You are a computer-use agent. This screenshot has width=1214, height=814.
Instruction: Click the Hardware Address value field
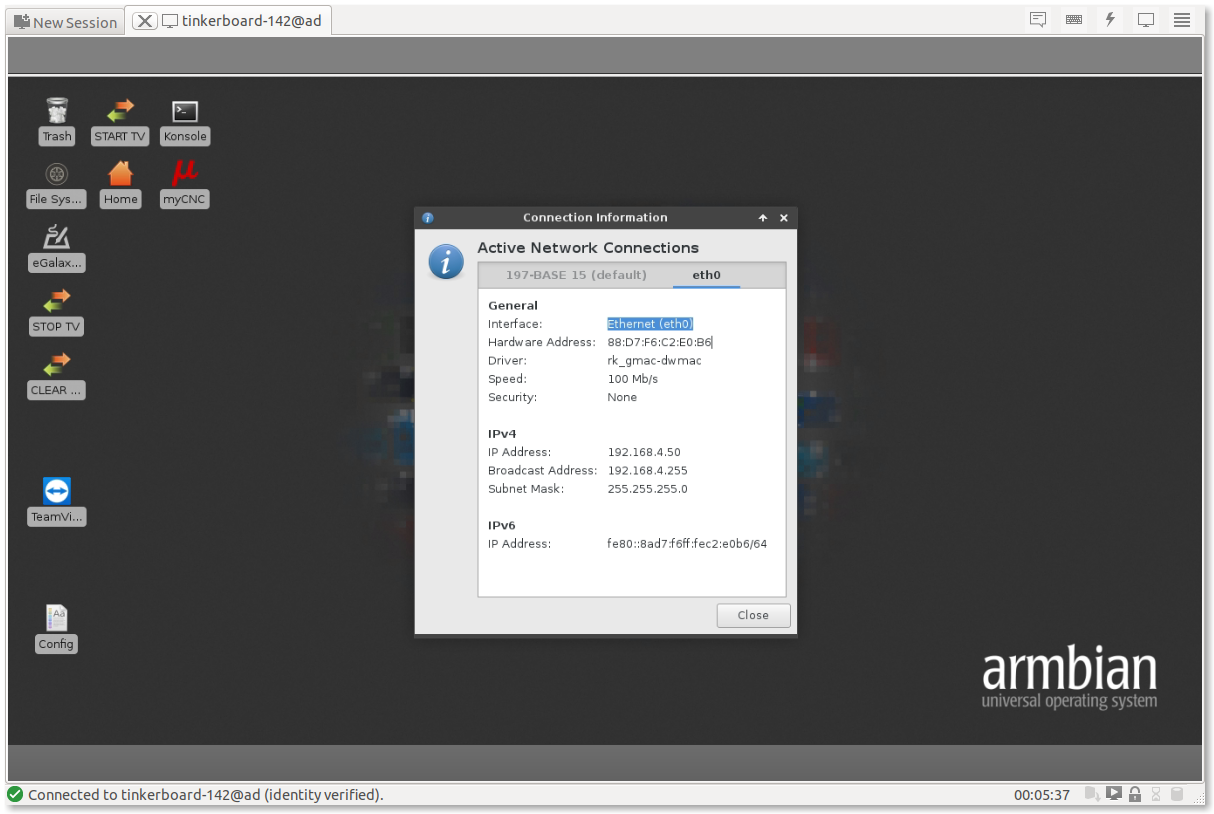(660, 343)
